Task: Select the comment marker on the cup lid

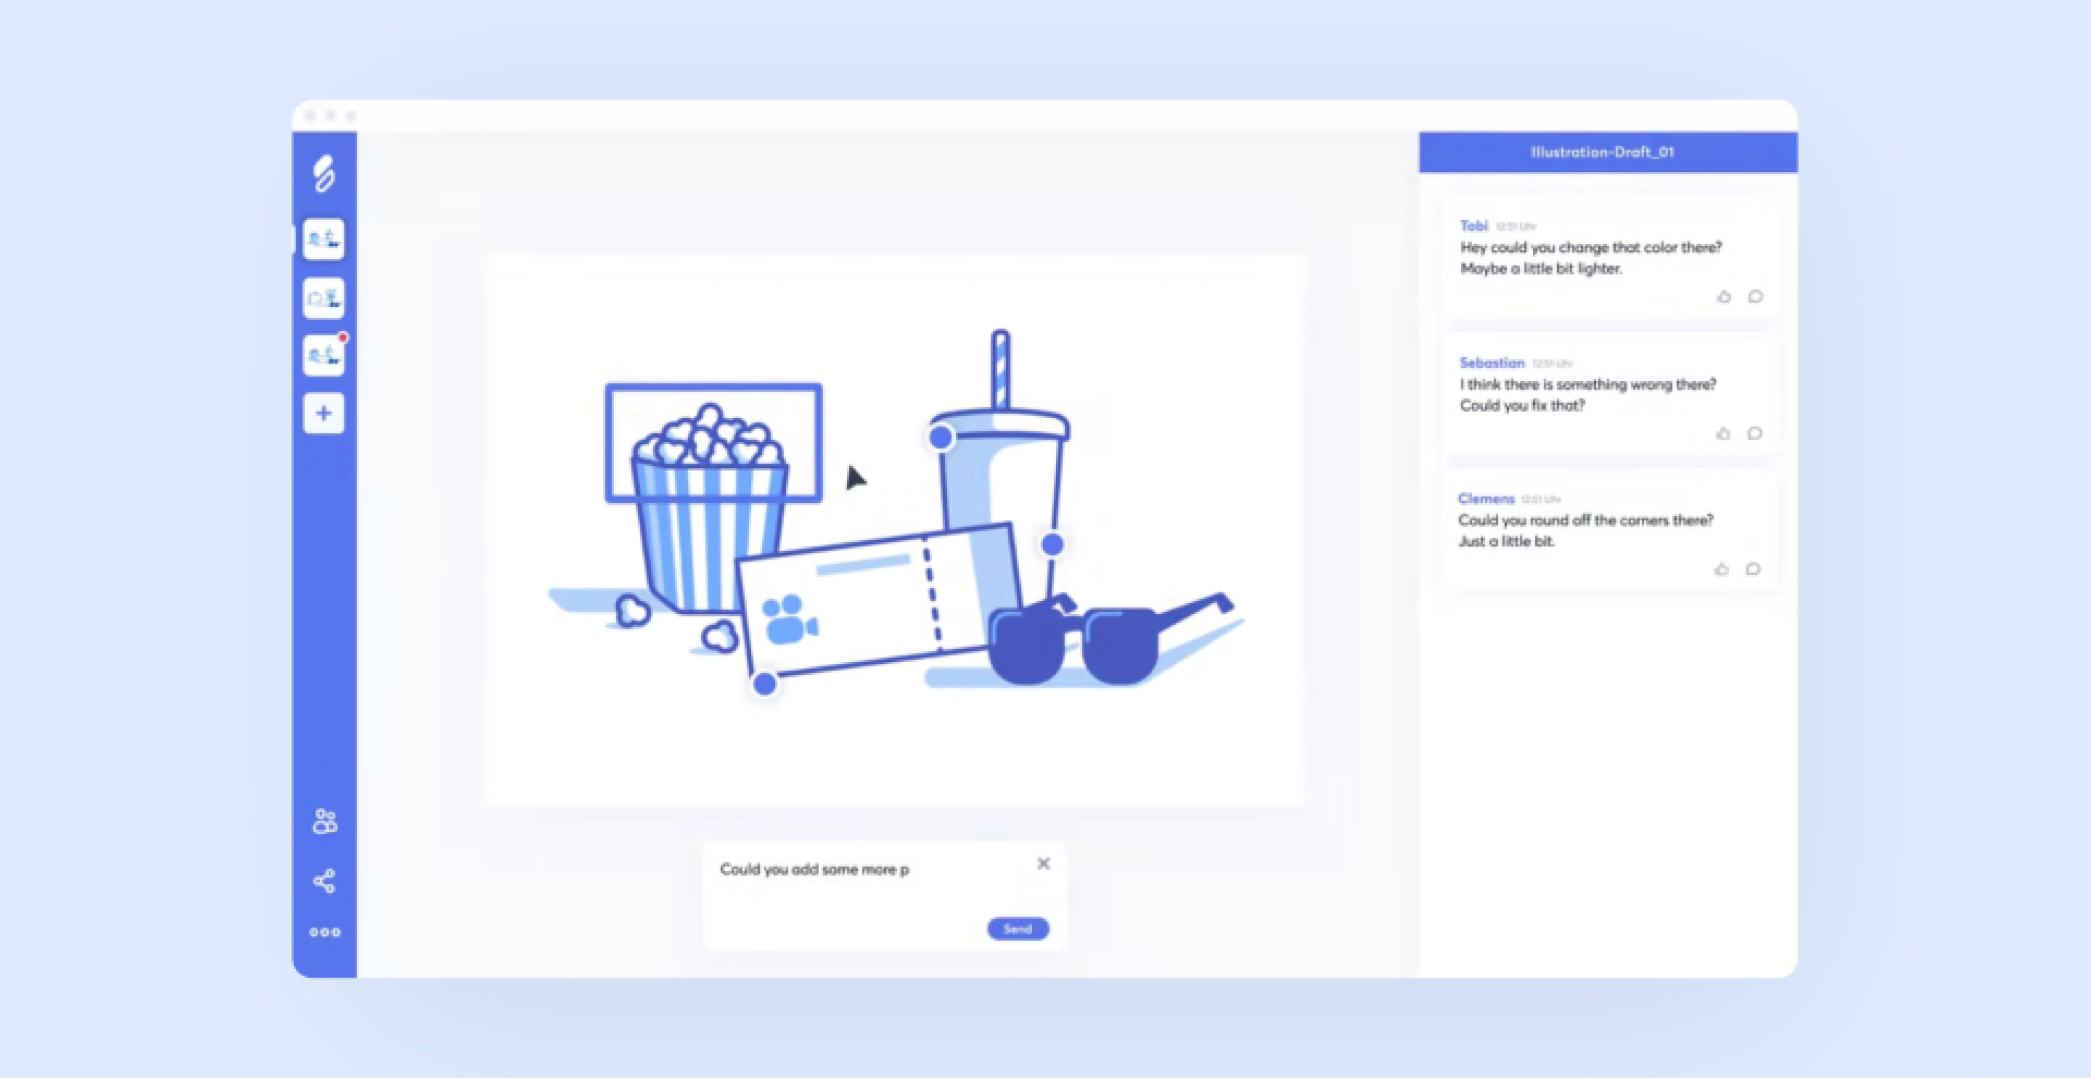Action: [x=940, y=437]
